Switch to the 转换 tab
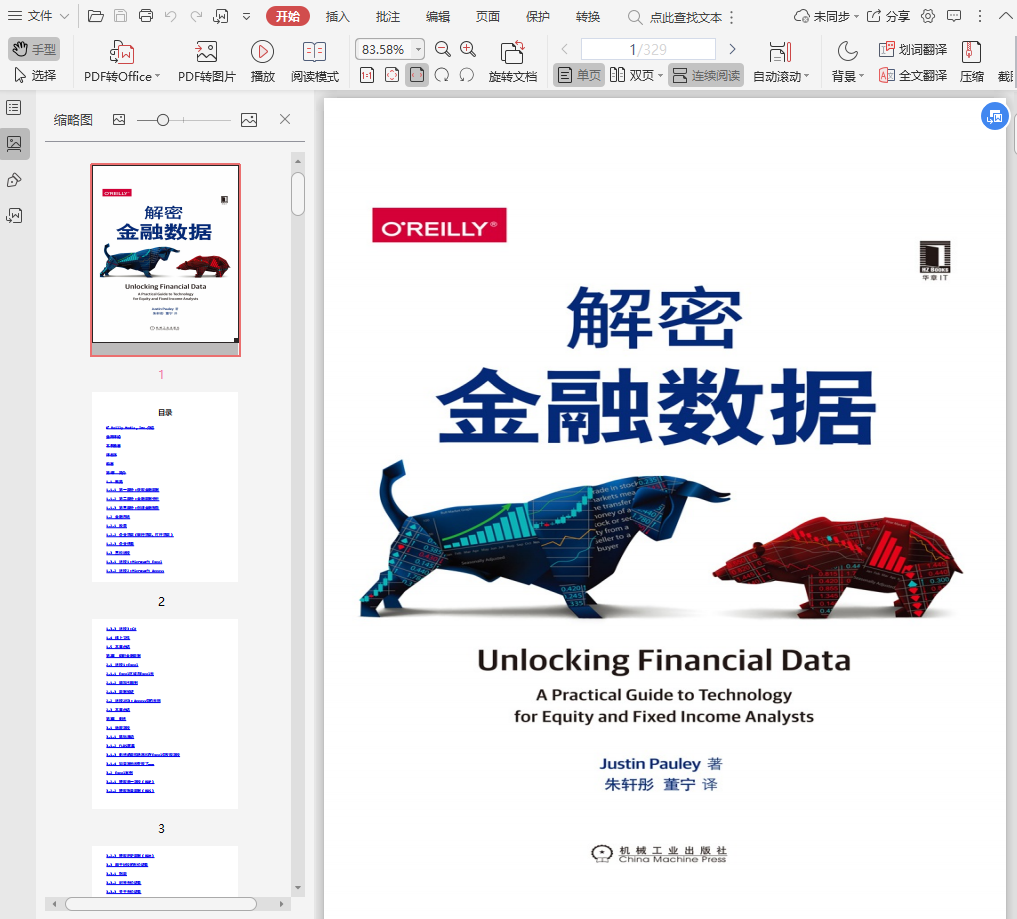This screenshot has height=919, width=1017. (x=588, y=16)
